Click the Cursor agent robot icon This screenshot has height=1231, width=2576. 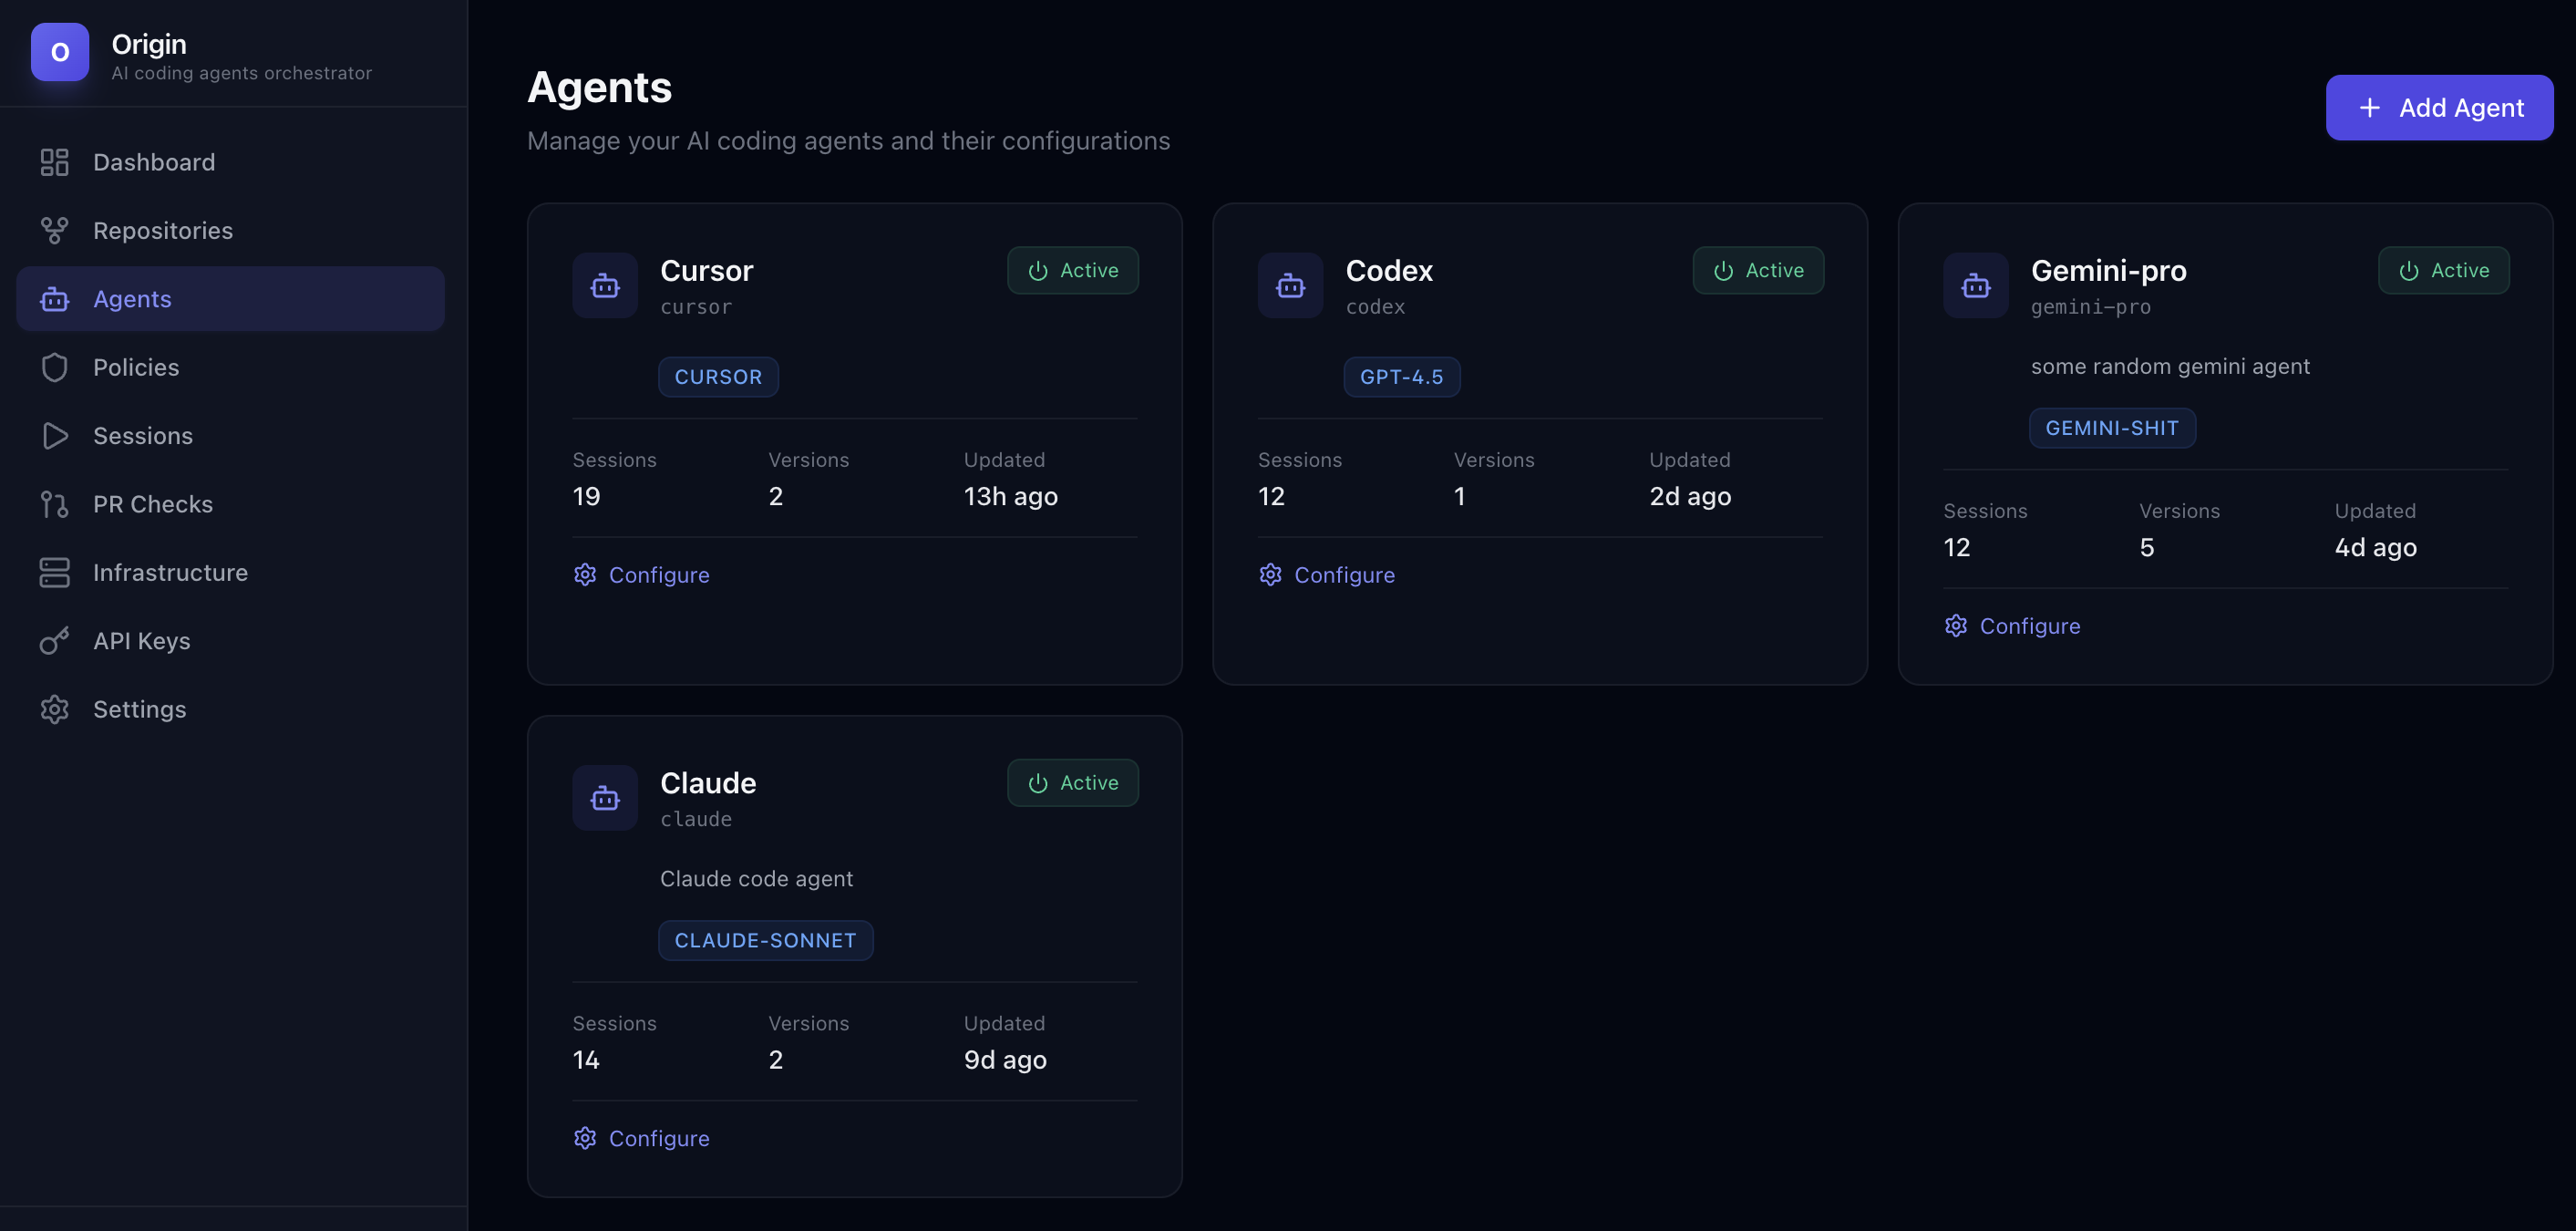(604, 285)
